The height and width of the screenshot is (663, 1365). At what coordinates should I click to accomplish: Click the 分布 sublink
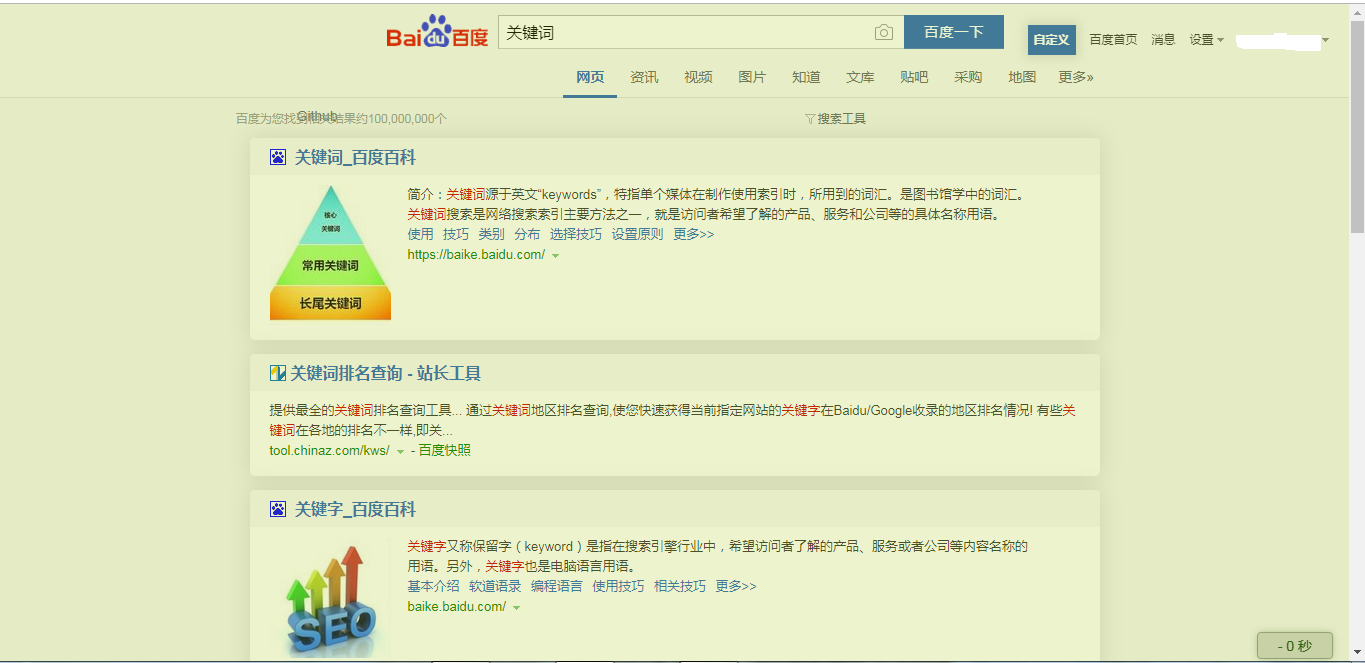click(x=527, y=234)
